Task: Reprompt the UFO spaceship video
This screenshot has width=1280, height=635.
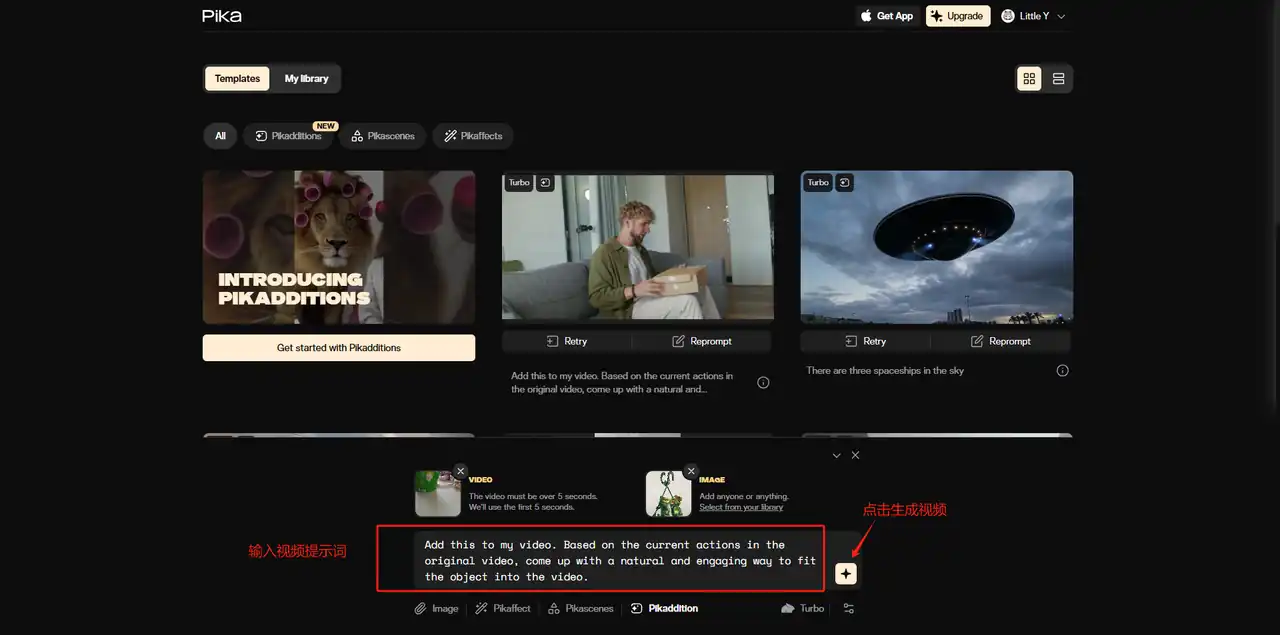Action: tap(1001, 341)
